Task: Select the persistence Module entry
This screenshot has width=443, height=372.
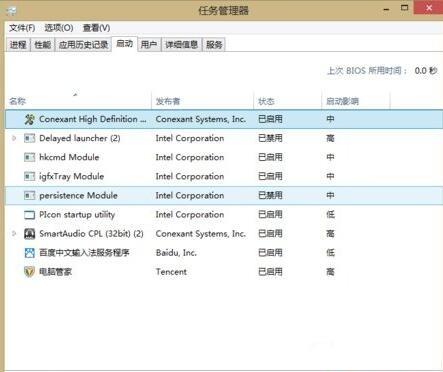Action: (x=78, y=195)
